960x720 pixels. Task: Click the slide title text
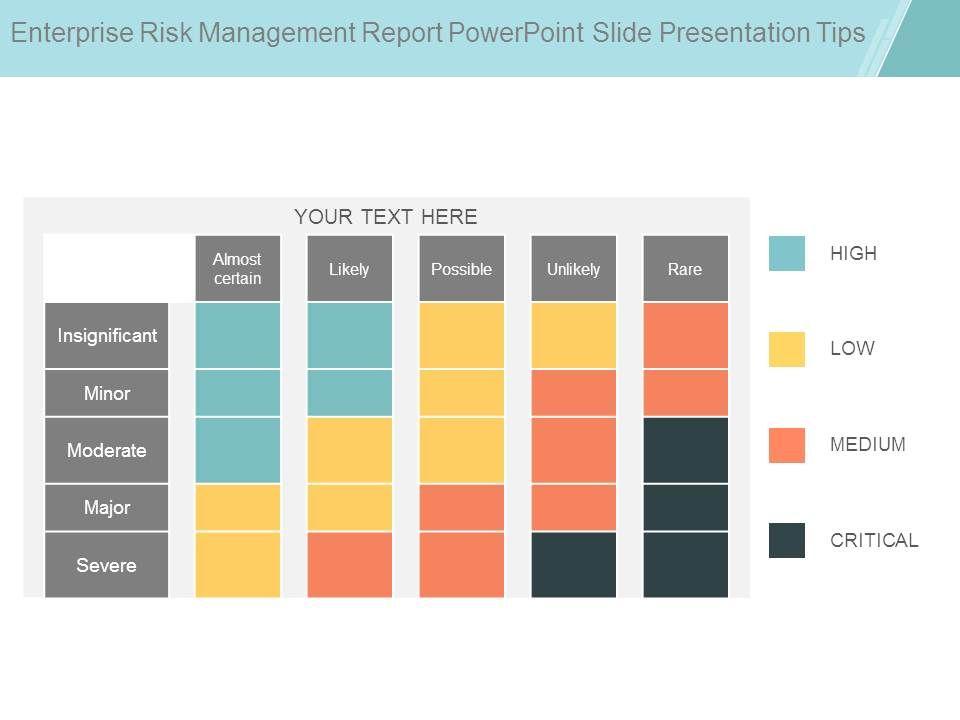(x=438, y=33)
